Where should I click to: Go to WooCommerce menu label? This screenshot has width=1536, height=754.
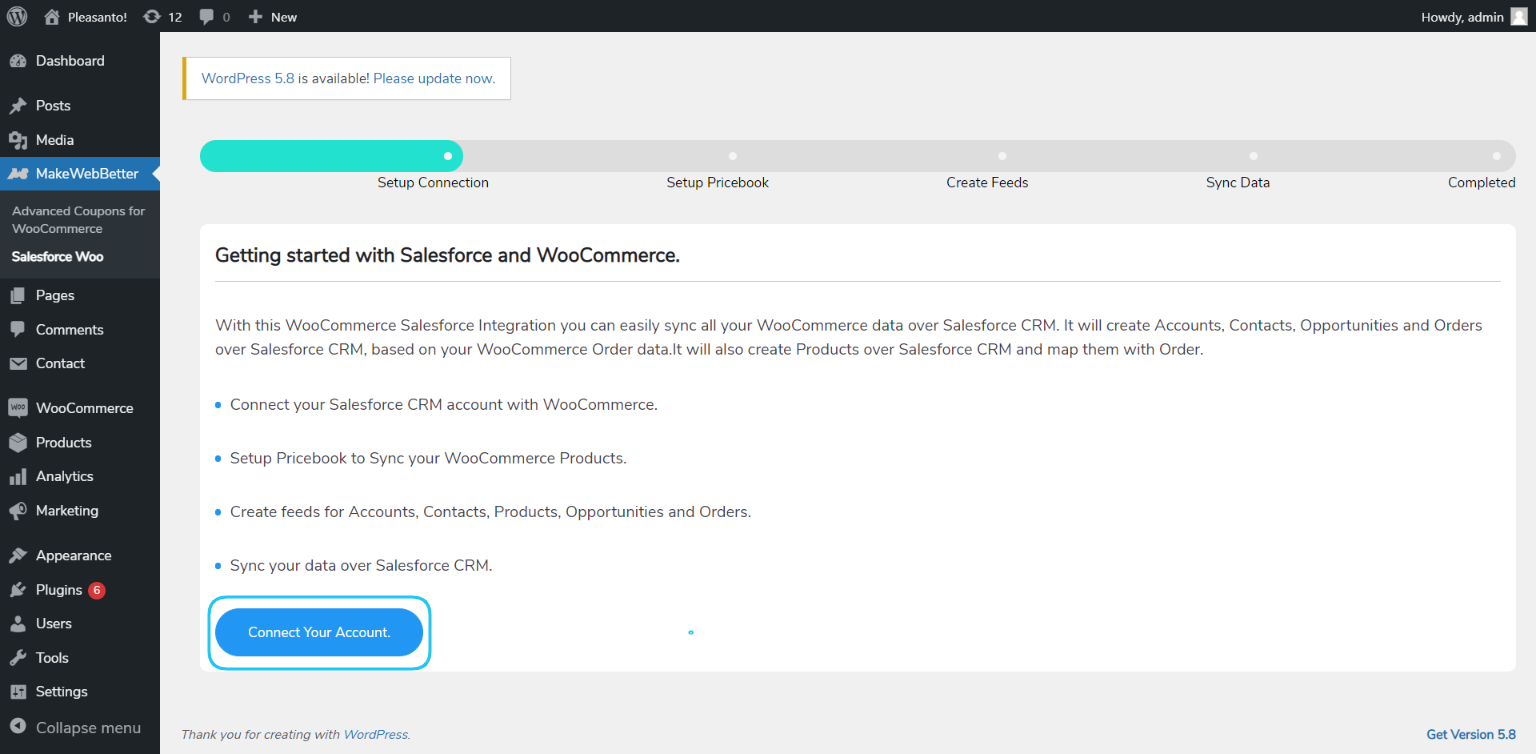84,408
